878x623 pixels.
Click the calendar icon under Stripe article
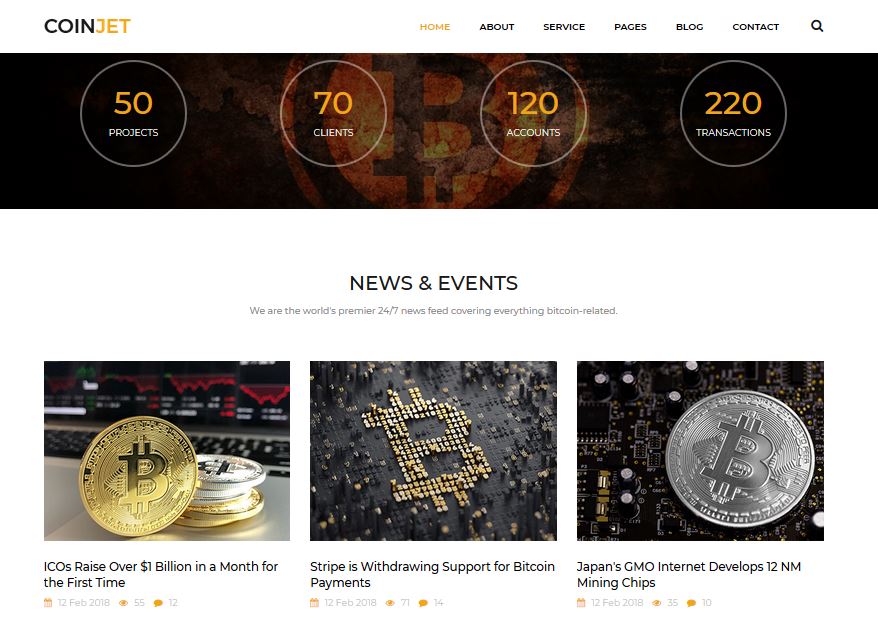(x=314, y=603)
